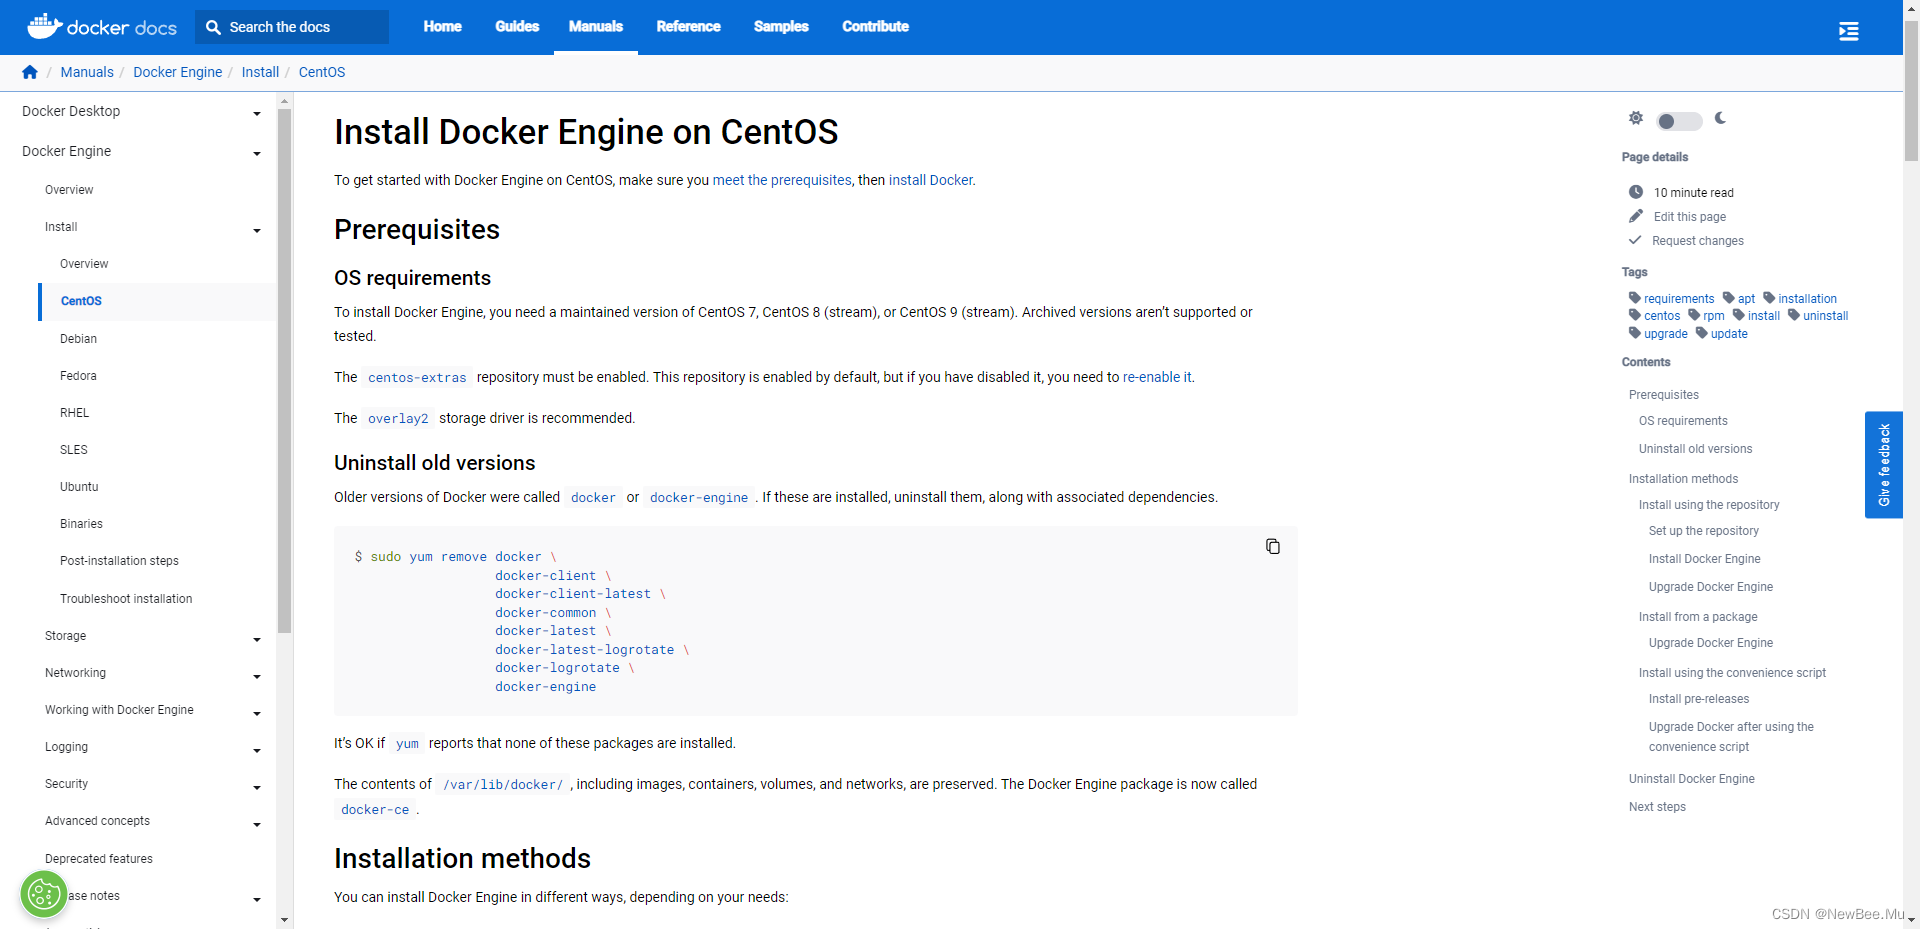Viewport: 1920px width, 929px height.
Task: Open the Samples nav tab
Action: point(781,27)
